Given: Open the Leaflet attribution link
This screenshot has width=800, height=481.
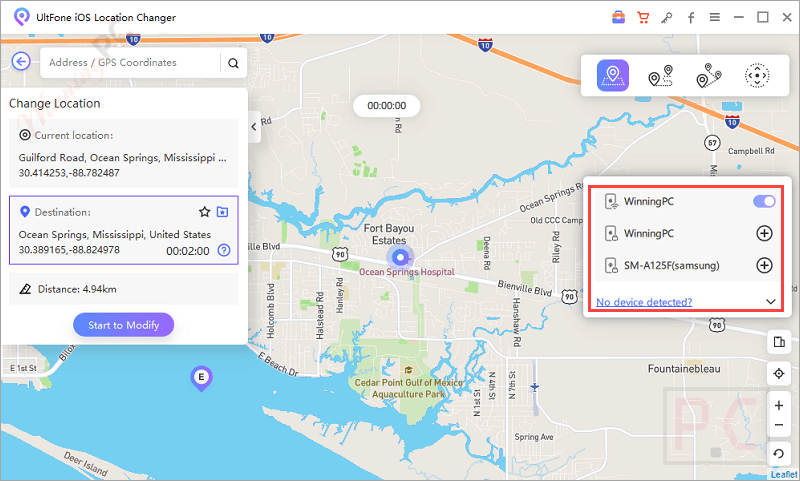Looking at the screenshot, I should tap(784, 474).
